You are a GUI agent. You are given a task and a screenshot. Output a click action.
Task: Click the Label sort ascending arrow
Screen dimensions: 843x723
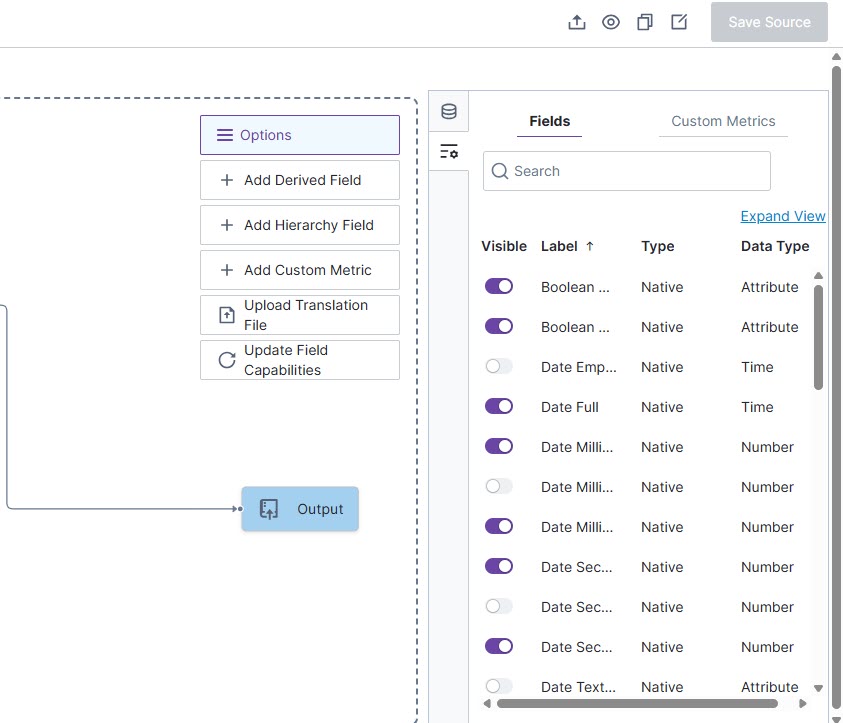pyautogui.click(x=590, y=246)
